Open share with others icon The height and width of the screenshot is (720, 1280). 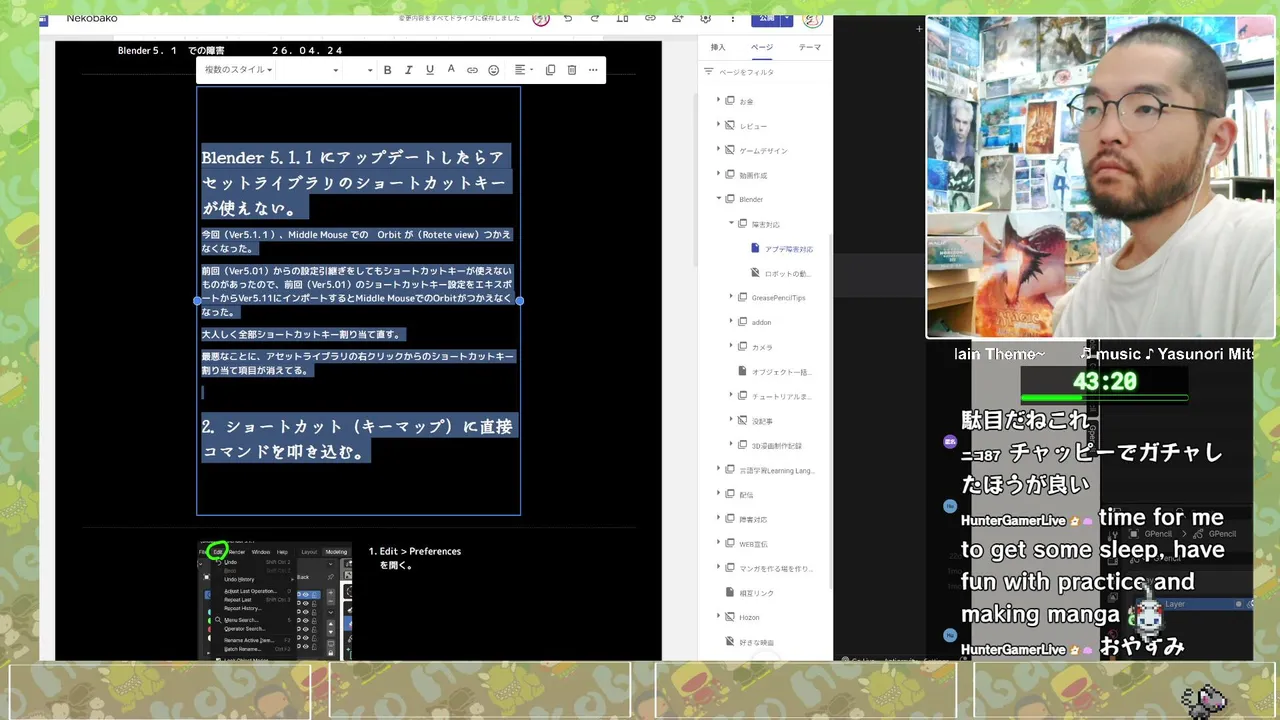(x=678, y=18)
